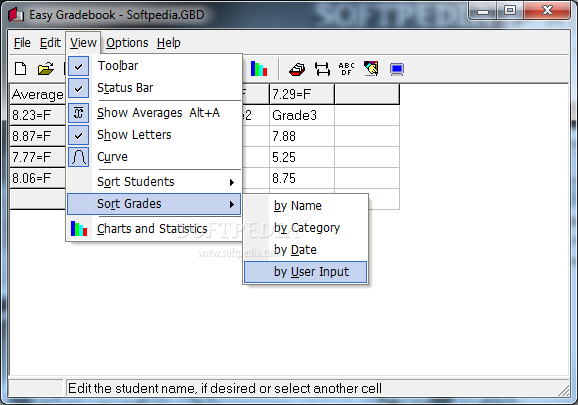Select the Average column header cell

pos(38,94)
